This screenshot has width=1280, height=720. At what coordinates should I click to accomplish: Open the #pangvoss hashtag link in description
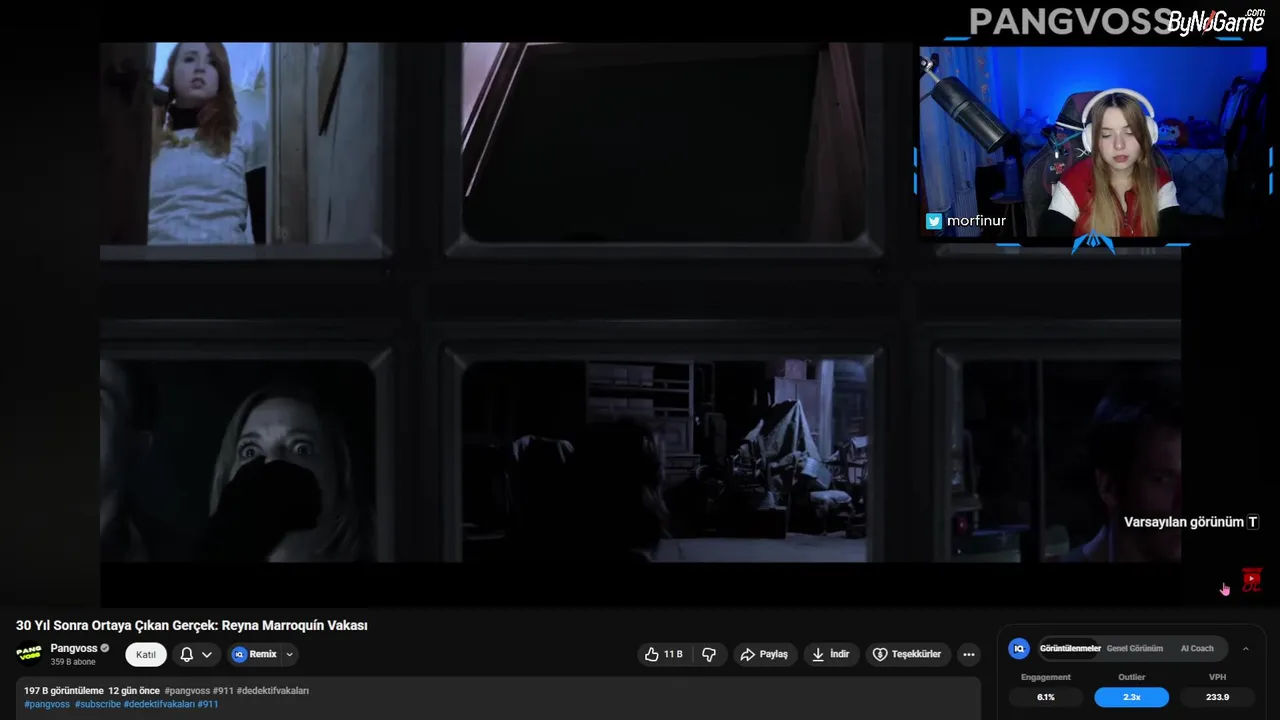[47, 704]
